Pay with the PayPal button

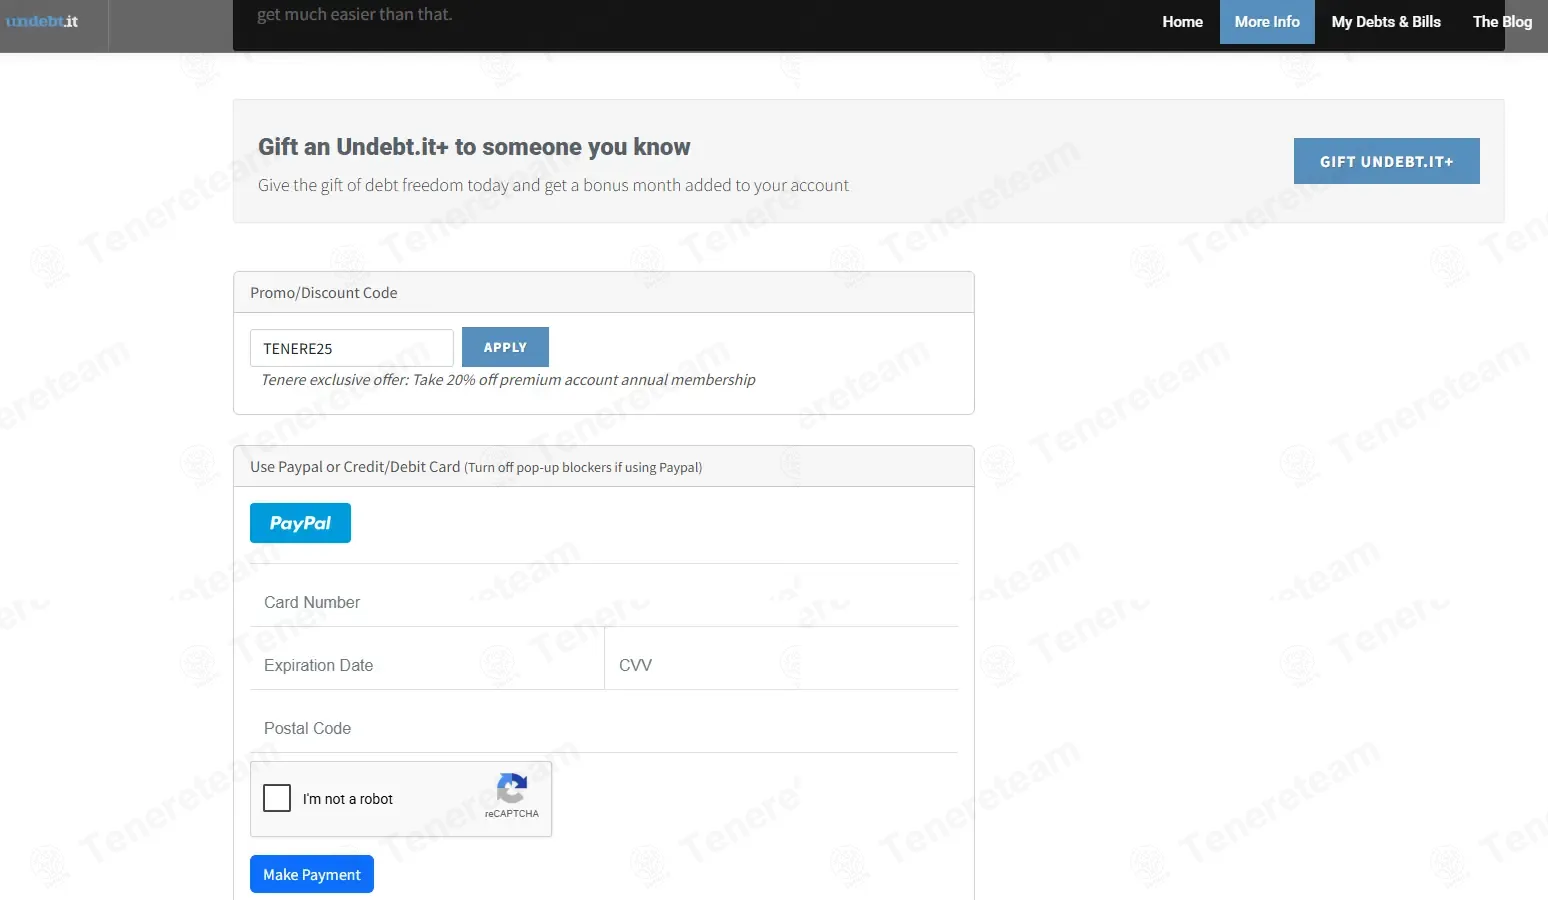coord(300,523)
